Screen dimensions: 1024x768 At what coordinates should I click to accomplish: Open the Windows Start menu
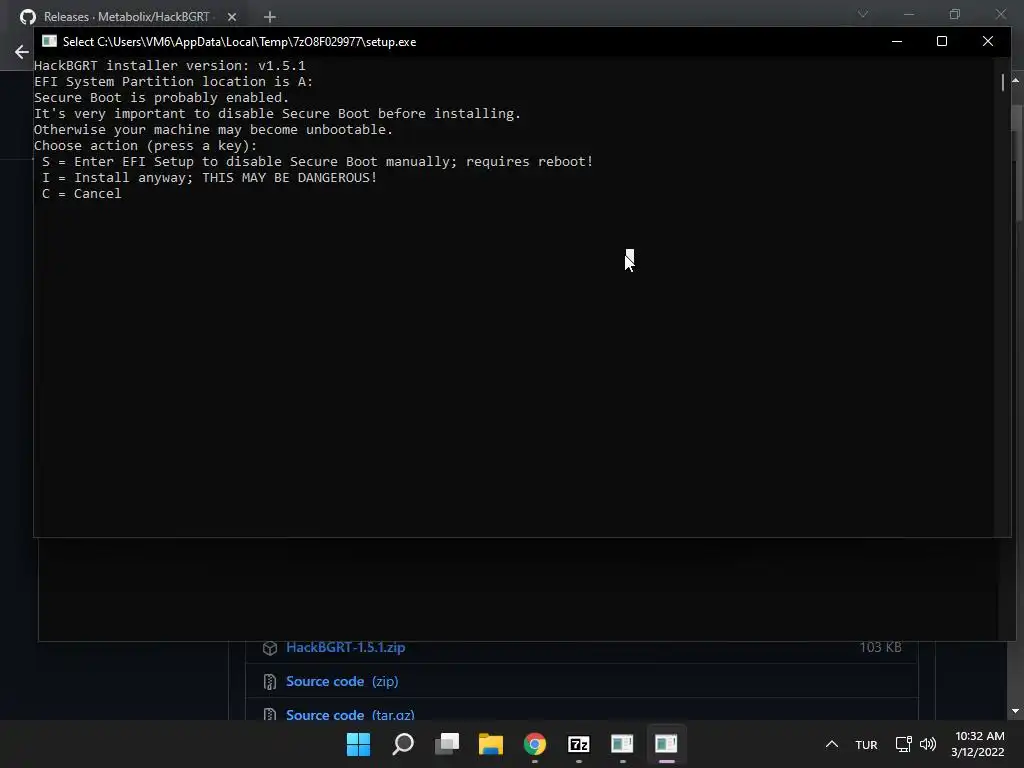(358, 744)
